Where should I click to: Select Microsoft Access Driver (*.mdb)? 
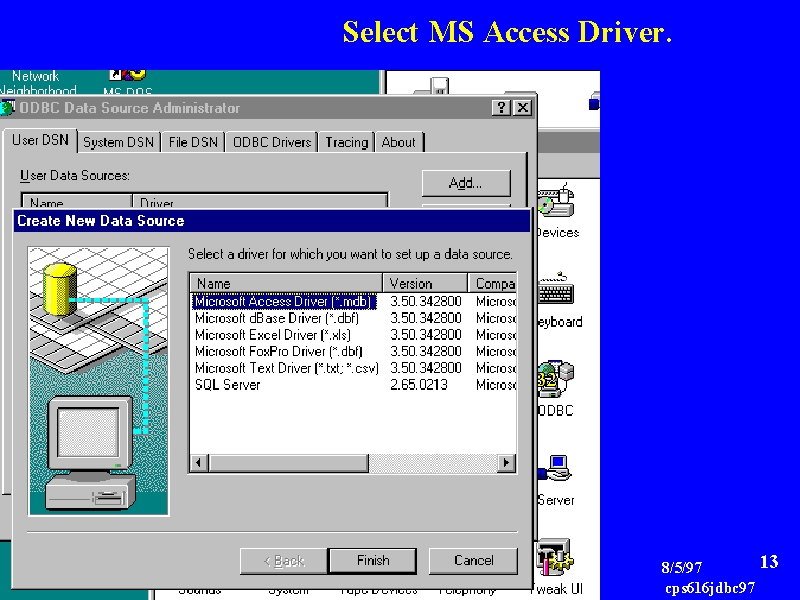285,302
